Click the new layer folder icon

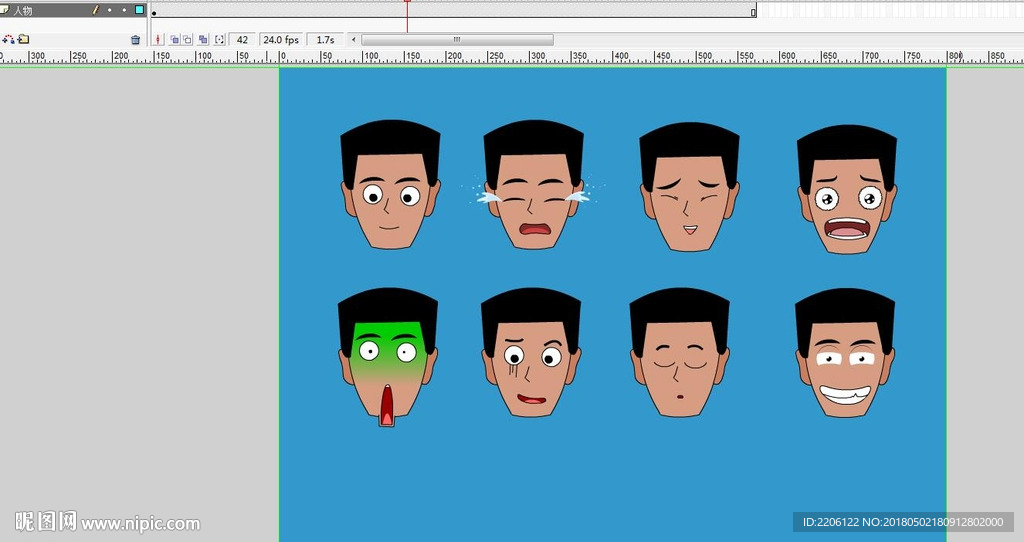(x=23, y=40)
